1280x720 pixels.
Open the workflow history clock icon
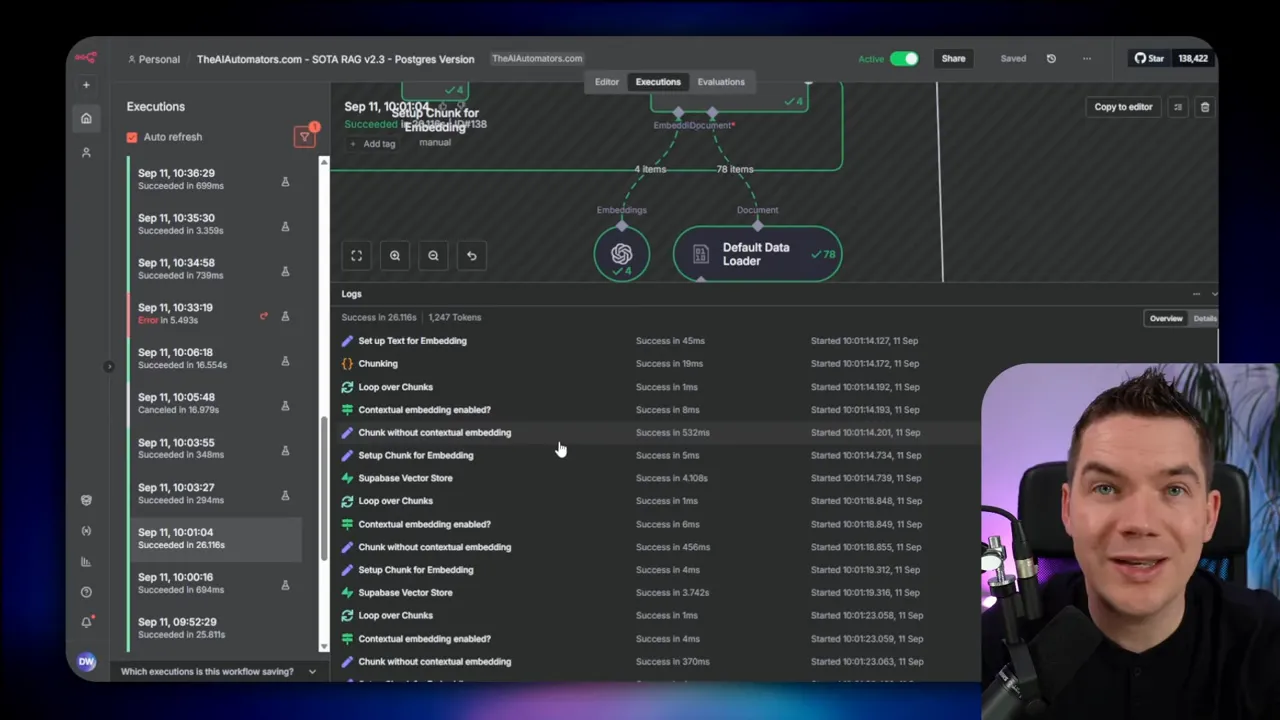(1051, 59)
